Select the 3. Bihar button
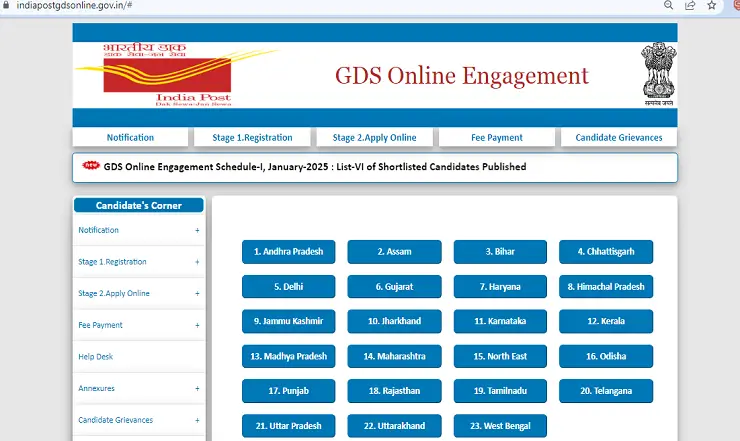Image resolution: width=740 pixels, height=441 pixels. pyautogui.click(x=500, y=252)
